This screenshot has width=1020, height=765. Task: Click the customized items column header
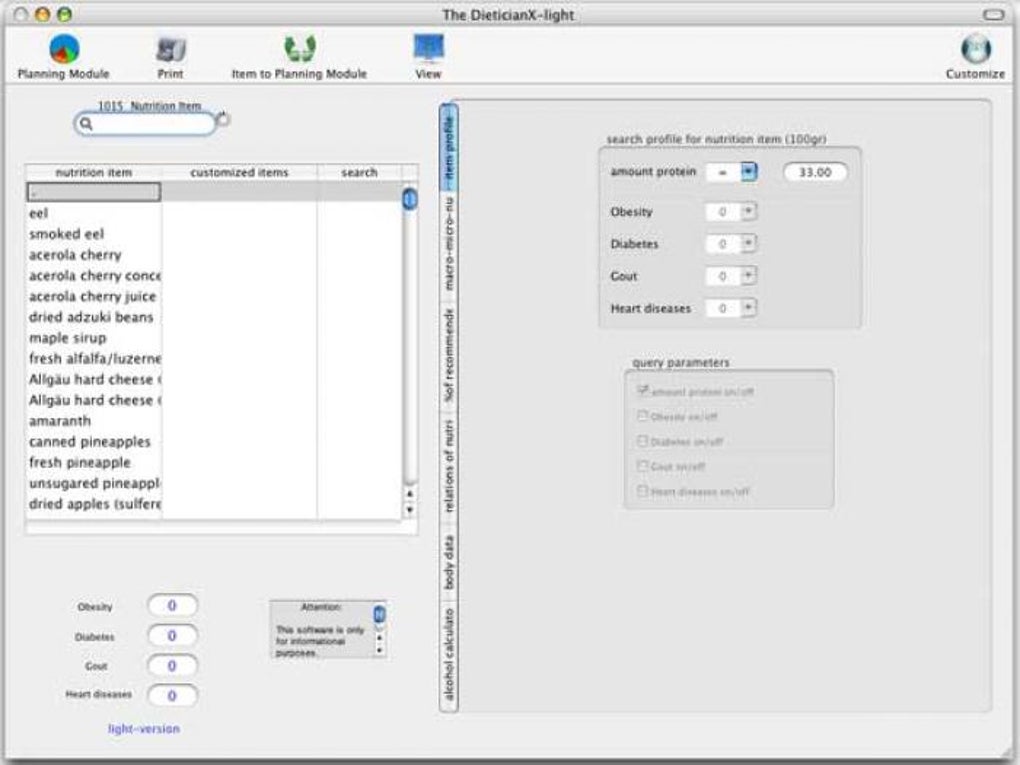[239, 172]
